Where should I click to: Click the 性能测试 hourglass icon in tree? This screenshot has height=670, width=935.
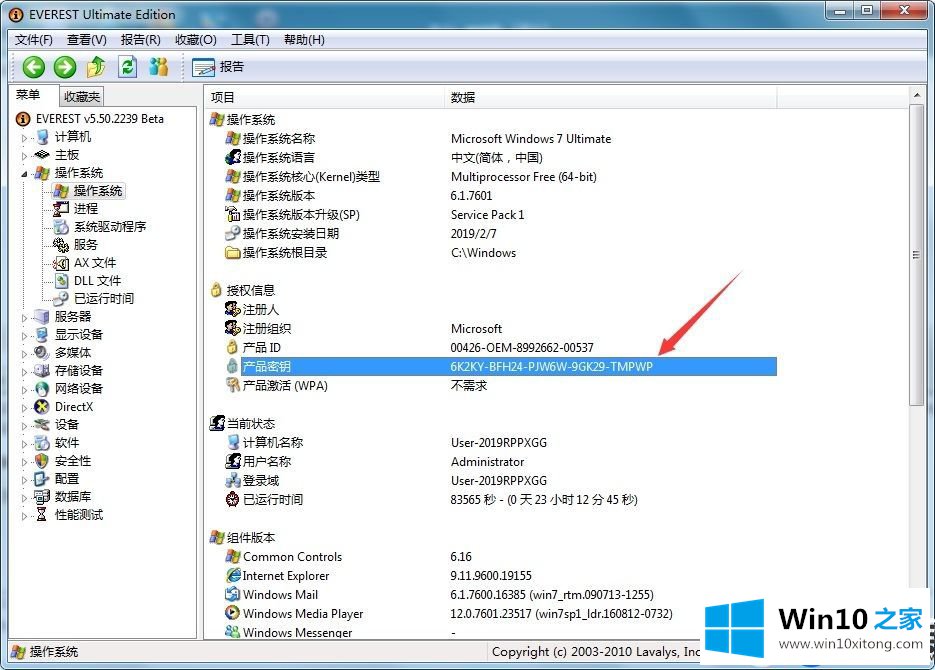[41, 514]
